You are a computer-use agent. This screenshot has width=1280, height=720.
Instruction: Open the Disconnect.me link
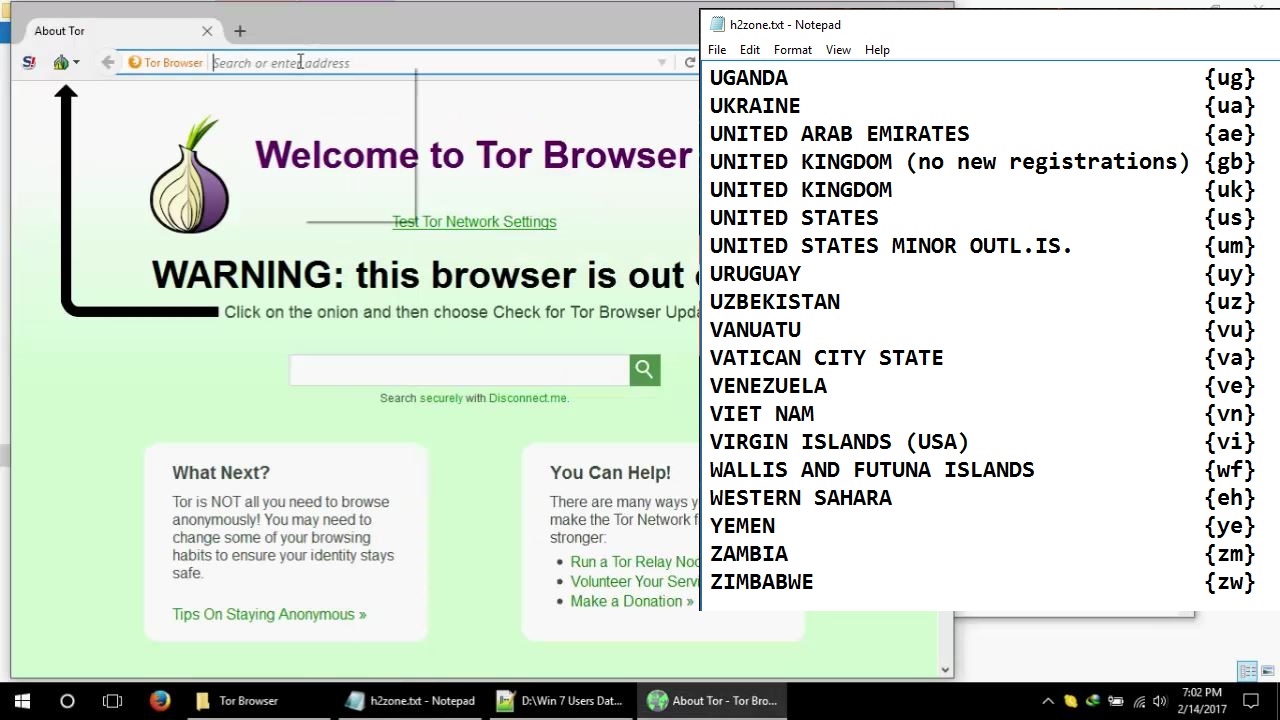528,398
